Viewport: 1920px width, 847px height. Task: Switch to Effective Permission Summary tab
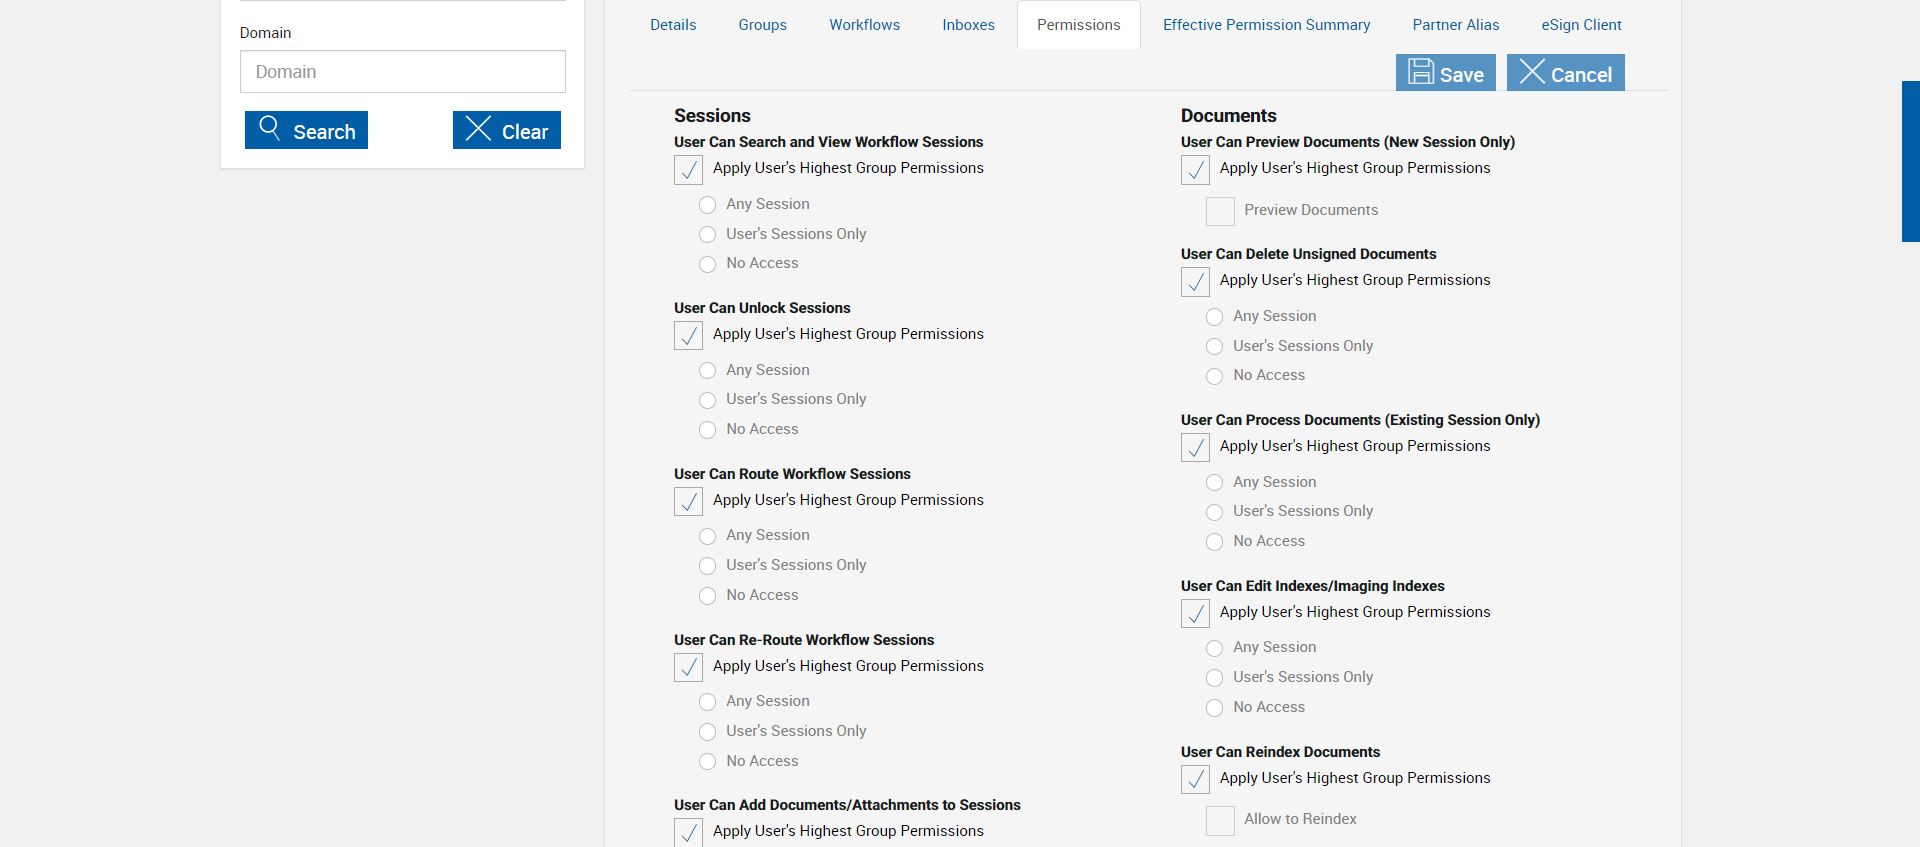coord(1266,25)
